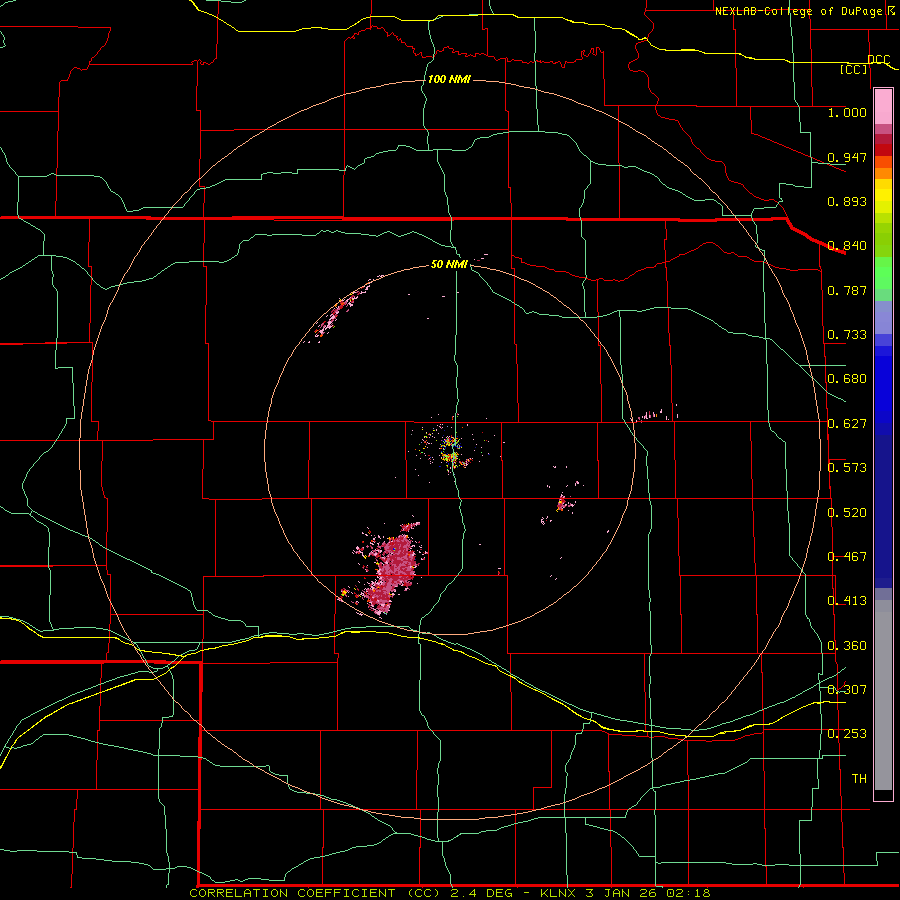Image resolution: width=900 pixels, height=900 pixels.
Task: Pick the orange segment of the color bar
Action: 883,173
